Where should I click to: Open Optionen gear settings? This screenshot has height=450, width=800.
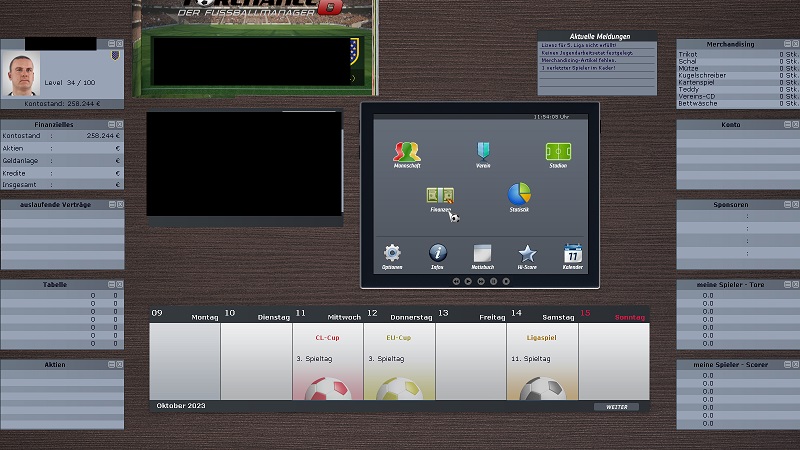tap(392, 255)
